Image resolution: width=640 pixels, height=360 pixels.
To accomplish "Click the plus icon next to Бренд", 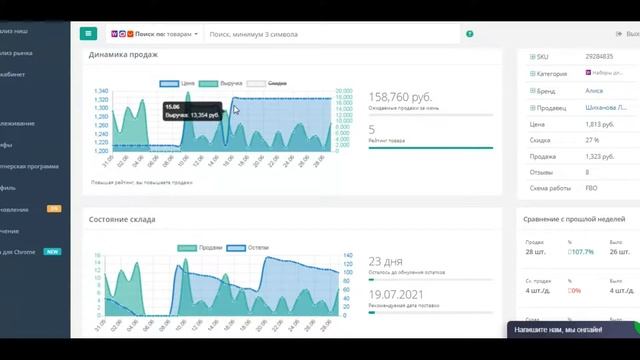I will click(532, 91).
